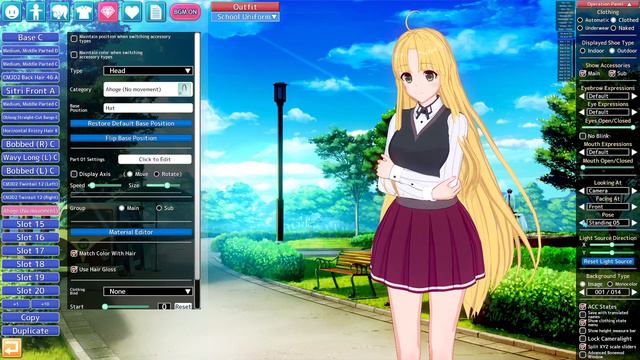640x360 pixels.
Task: Enable Display Axis checkbox
Action: click(x=74, y=174)
